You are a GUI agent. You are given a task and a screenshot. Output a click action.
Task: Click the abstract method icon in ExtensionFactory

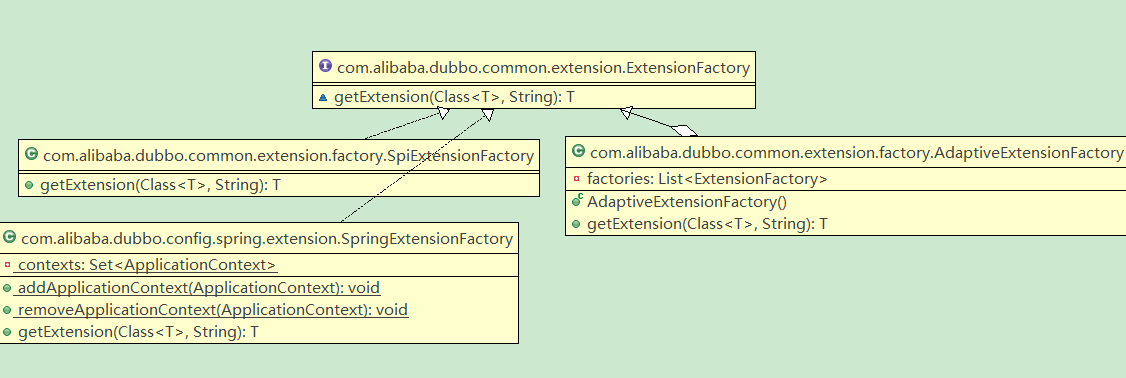point(322,97)
